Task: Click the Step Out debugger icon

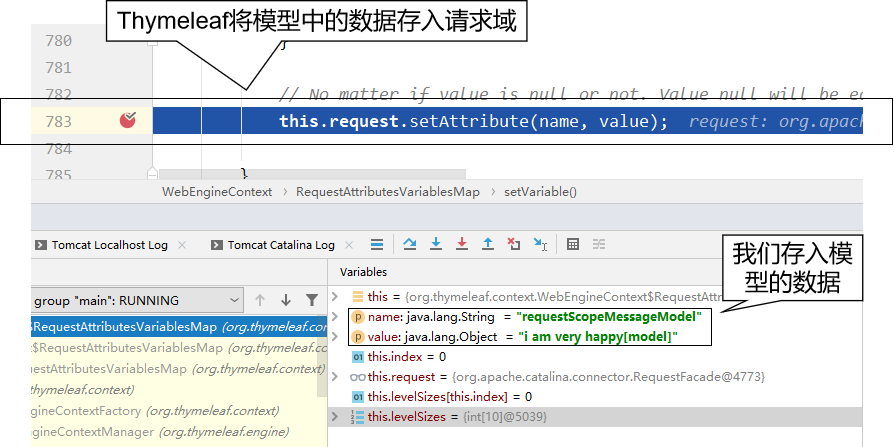Action: (x=488, y=244)
